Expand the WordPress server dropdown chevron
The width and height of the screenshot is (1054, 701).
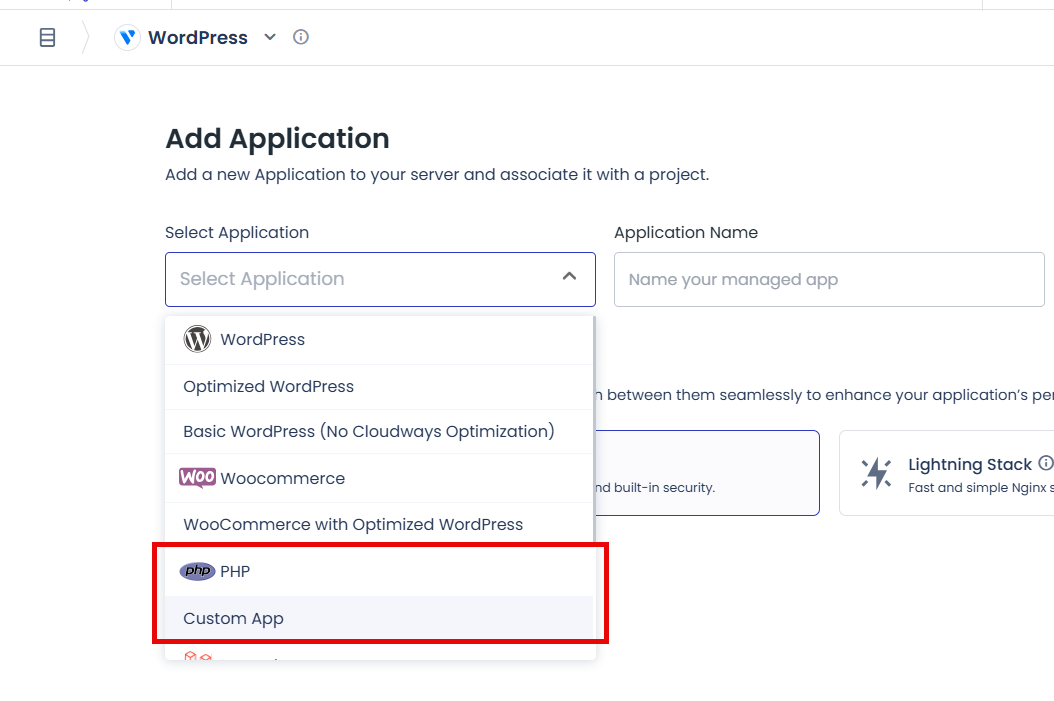pyautogui.click(x=270, y=37)
